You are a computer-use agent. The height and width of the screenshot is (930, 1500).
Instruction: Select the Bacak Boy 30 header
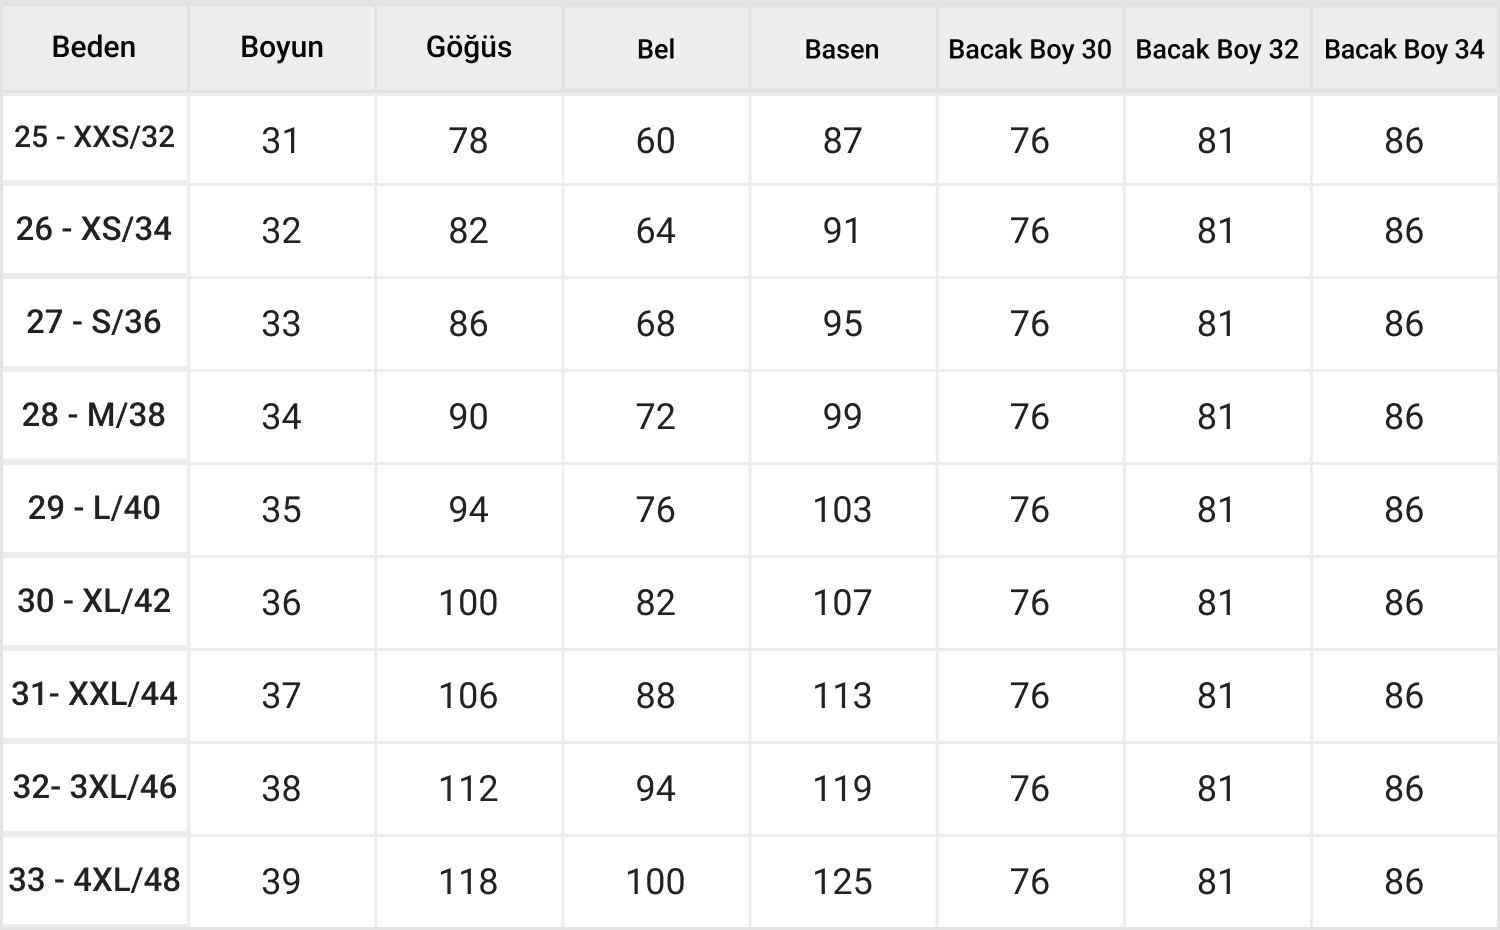pyautogui.click(x=1030, y=49)
